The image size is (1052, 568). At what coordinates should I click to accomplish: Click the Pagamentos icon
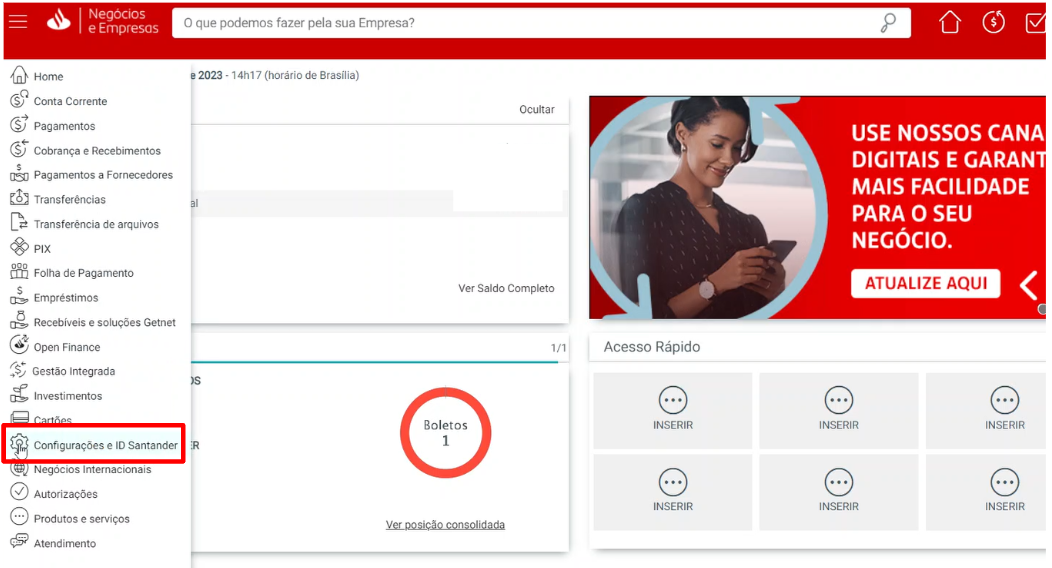pyautogui.click(x=19, y=125)
